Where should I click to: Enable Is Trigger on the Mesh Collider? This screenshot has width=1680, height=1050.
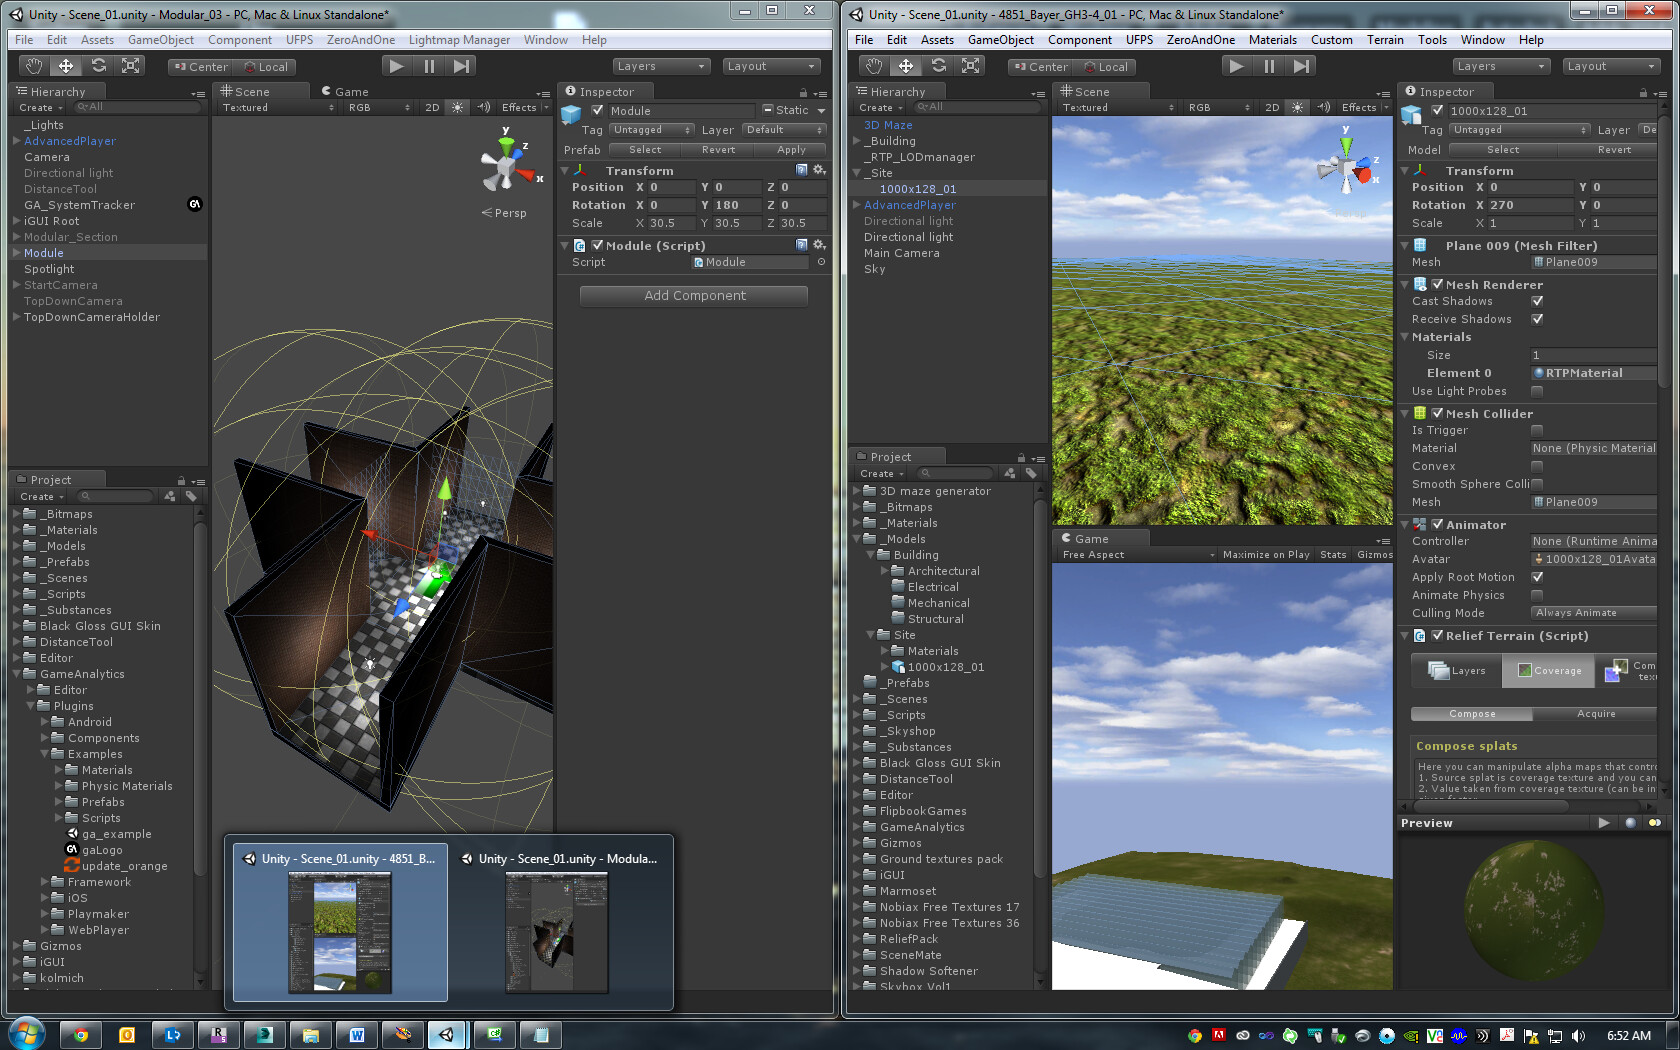1537,430
